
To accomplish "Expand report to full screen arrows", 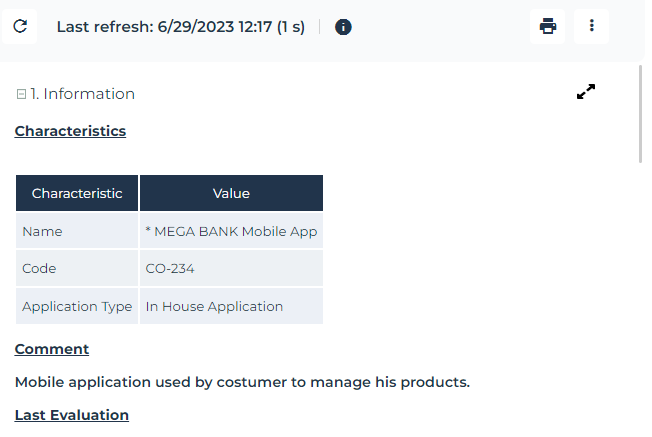I will 586,92.
